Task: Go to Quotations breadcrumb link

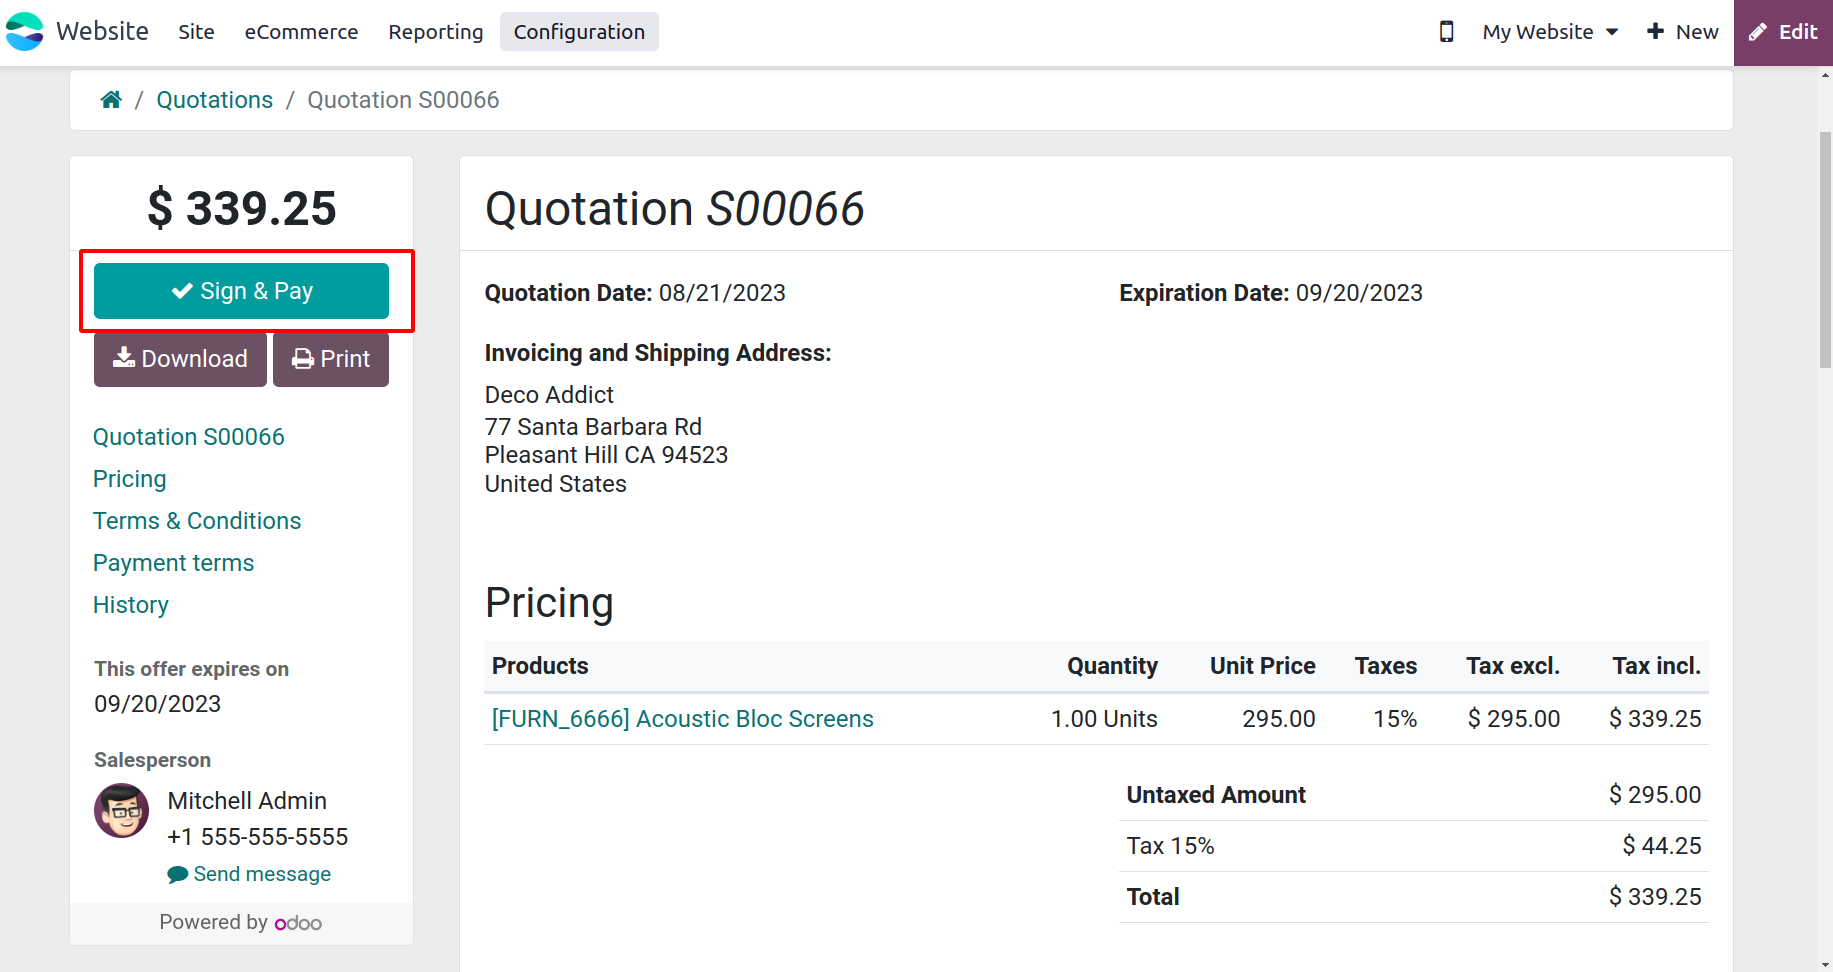Action: (x=215, y=100)
